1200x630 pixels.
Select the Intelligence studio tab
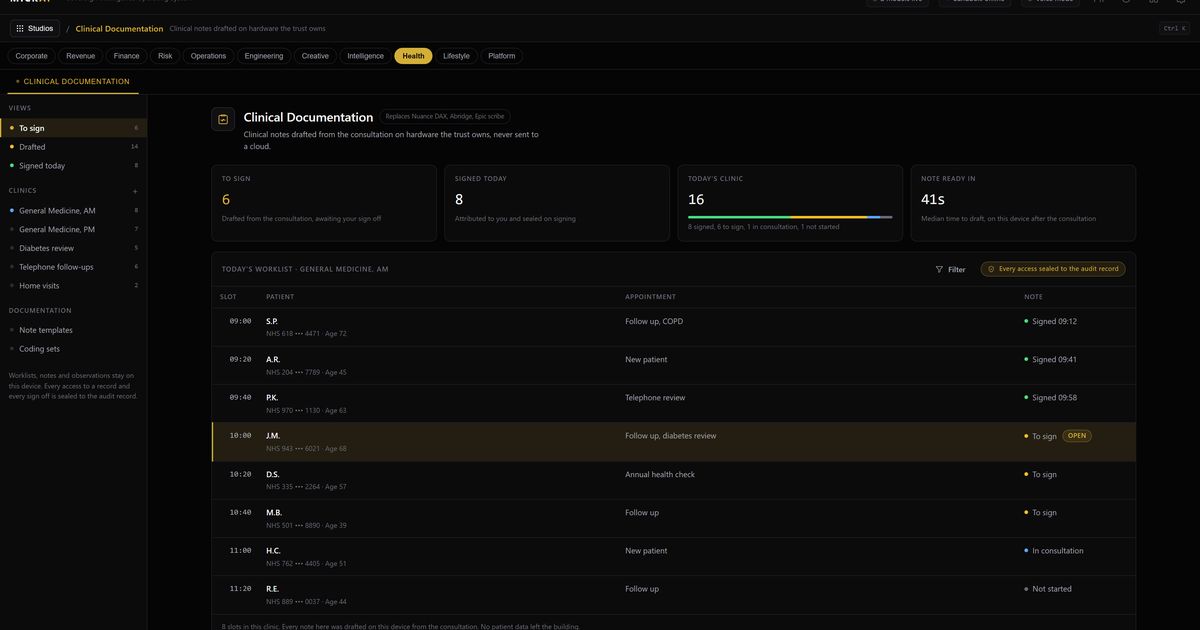(365, 56)
